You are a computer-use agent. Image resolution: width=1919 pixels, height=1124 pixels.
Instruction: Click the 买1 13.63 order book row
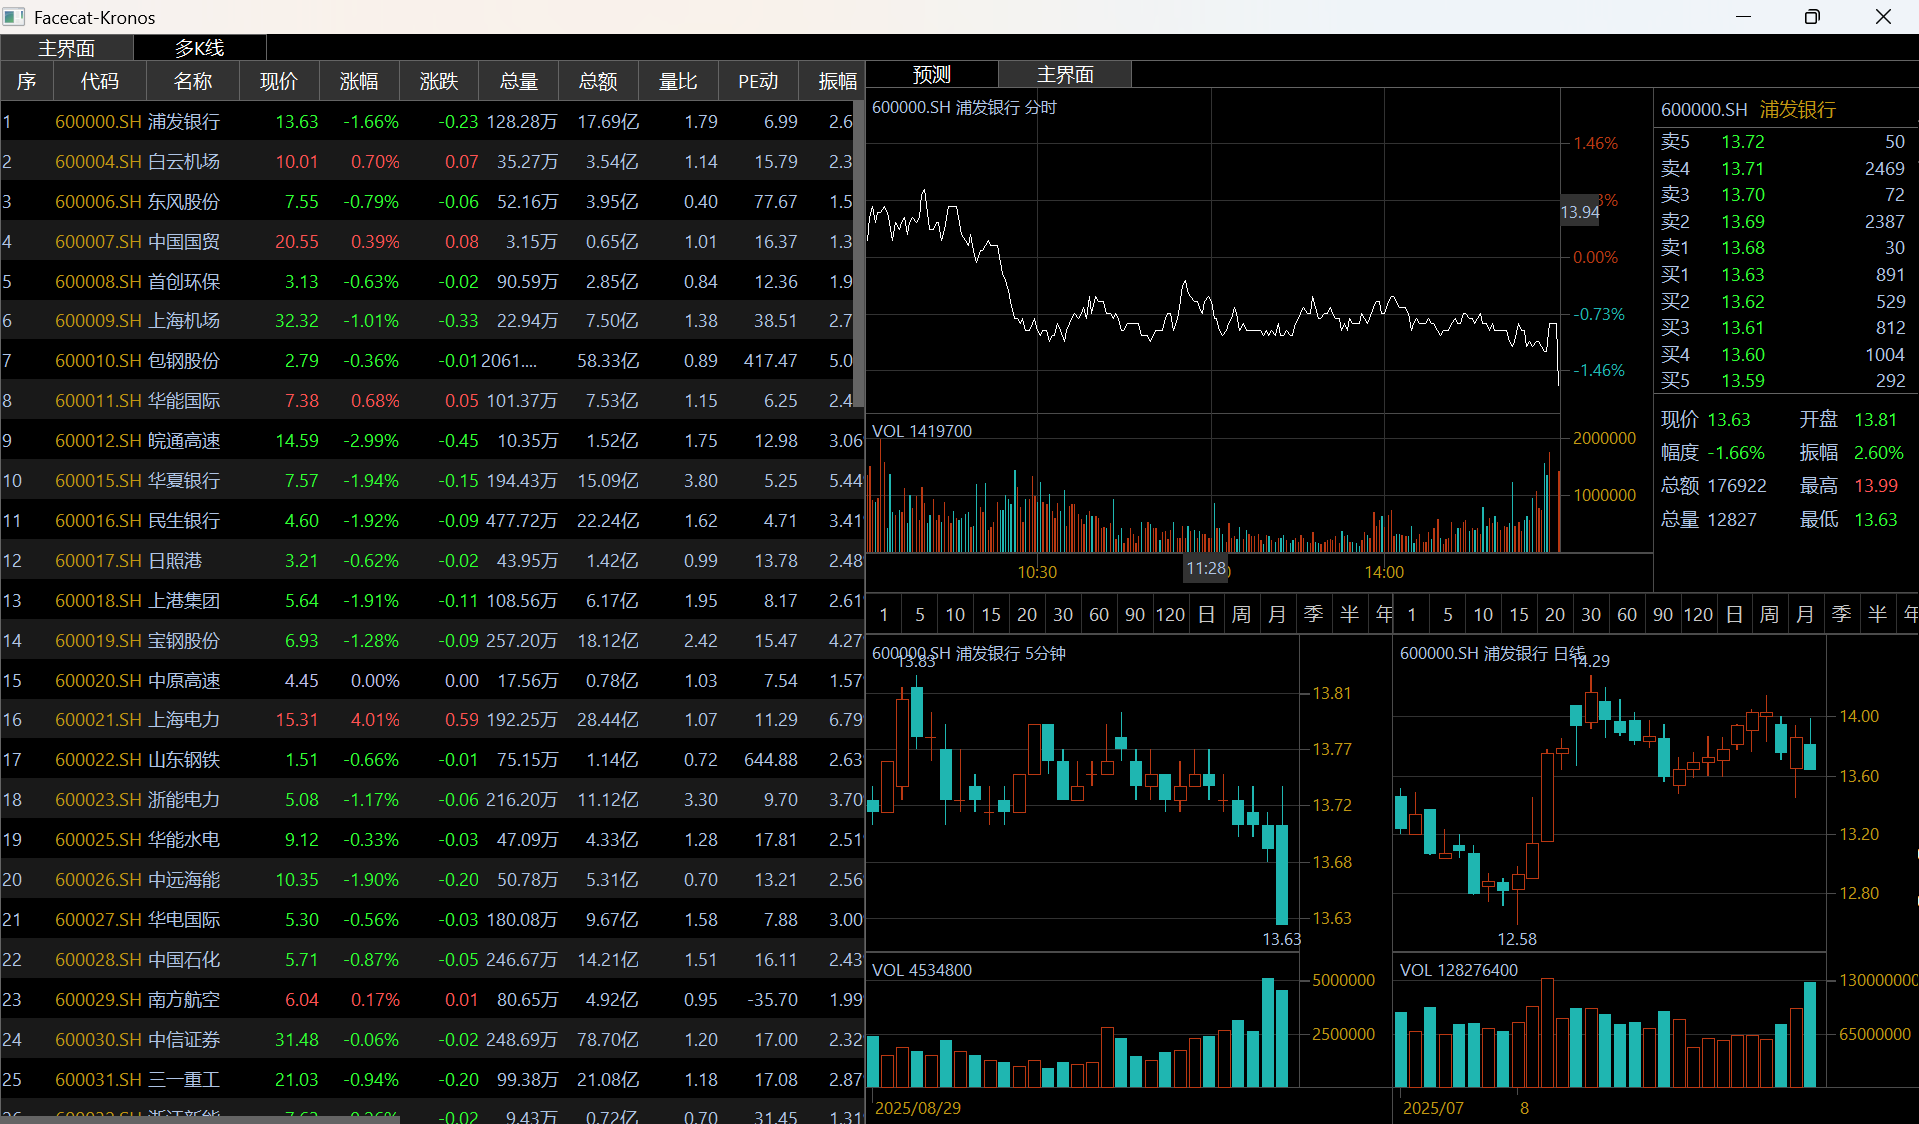coord(1783,275)
